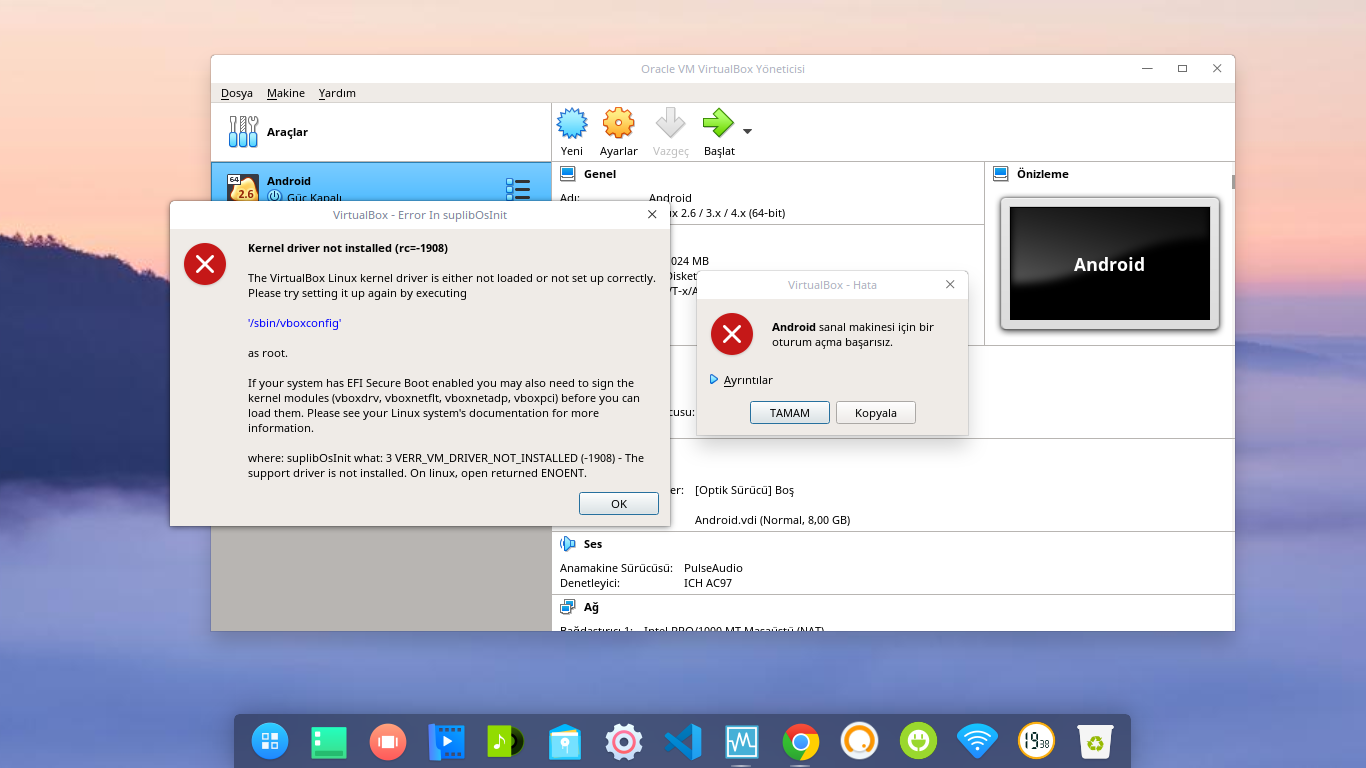This screenshot has width=1366, height=768.
Task: Click the Android preview thumbnail
Action: click(x=1109, y=264)
